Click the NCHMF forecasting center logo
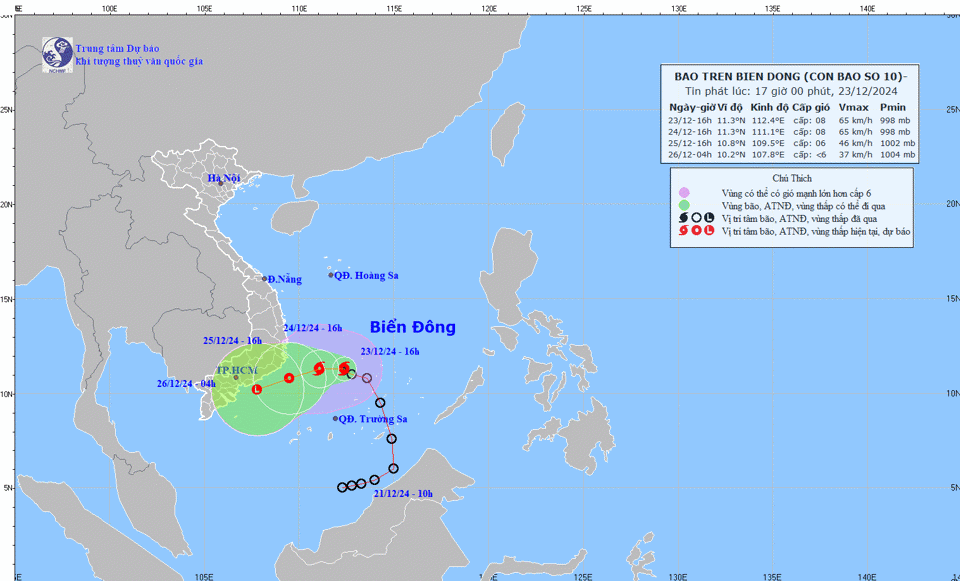Image resolution: width=960 pixels, height=581 pixels. [x=57, y=54]
